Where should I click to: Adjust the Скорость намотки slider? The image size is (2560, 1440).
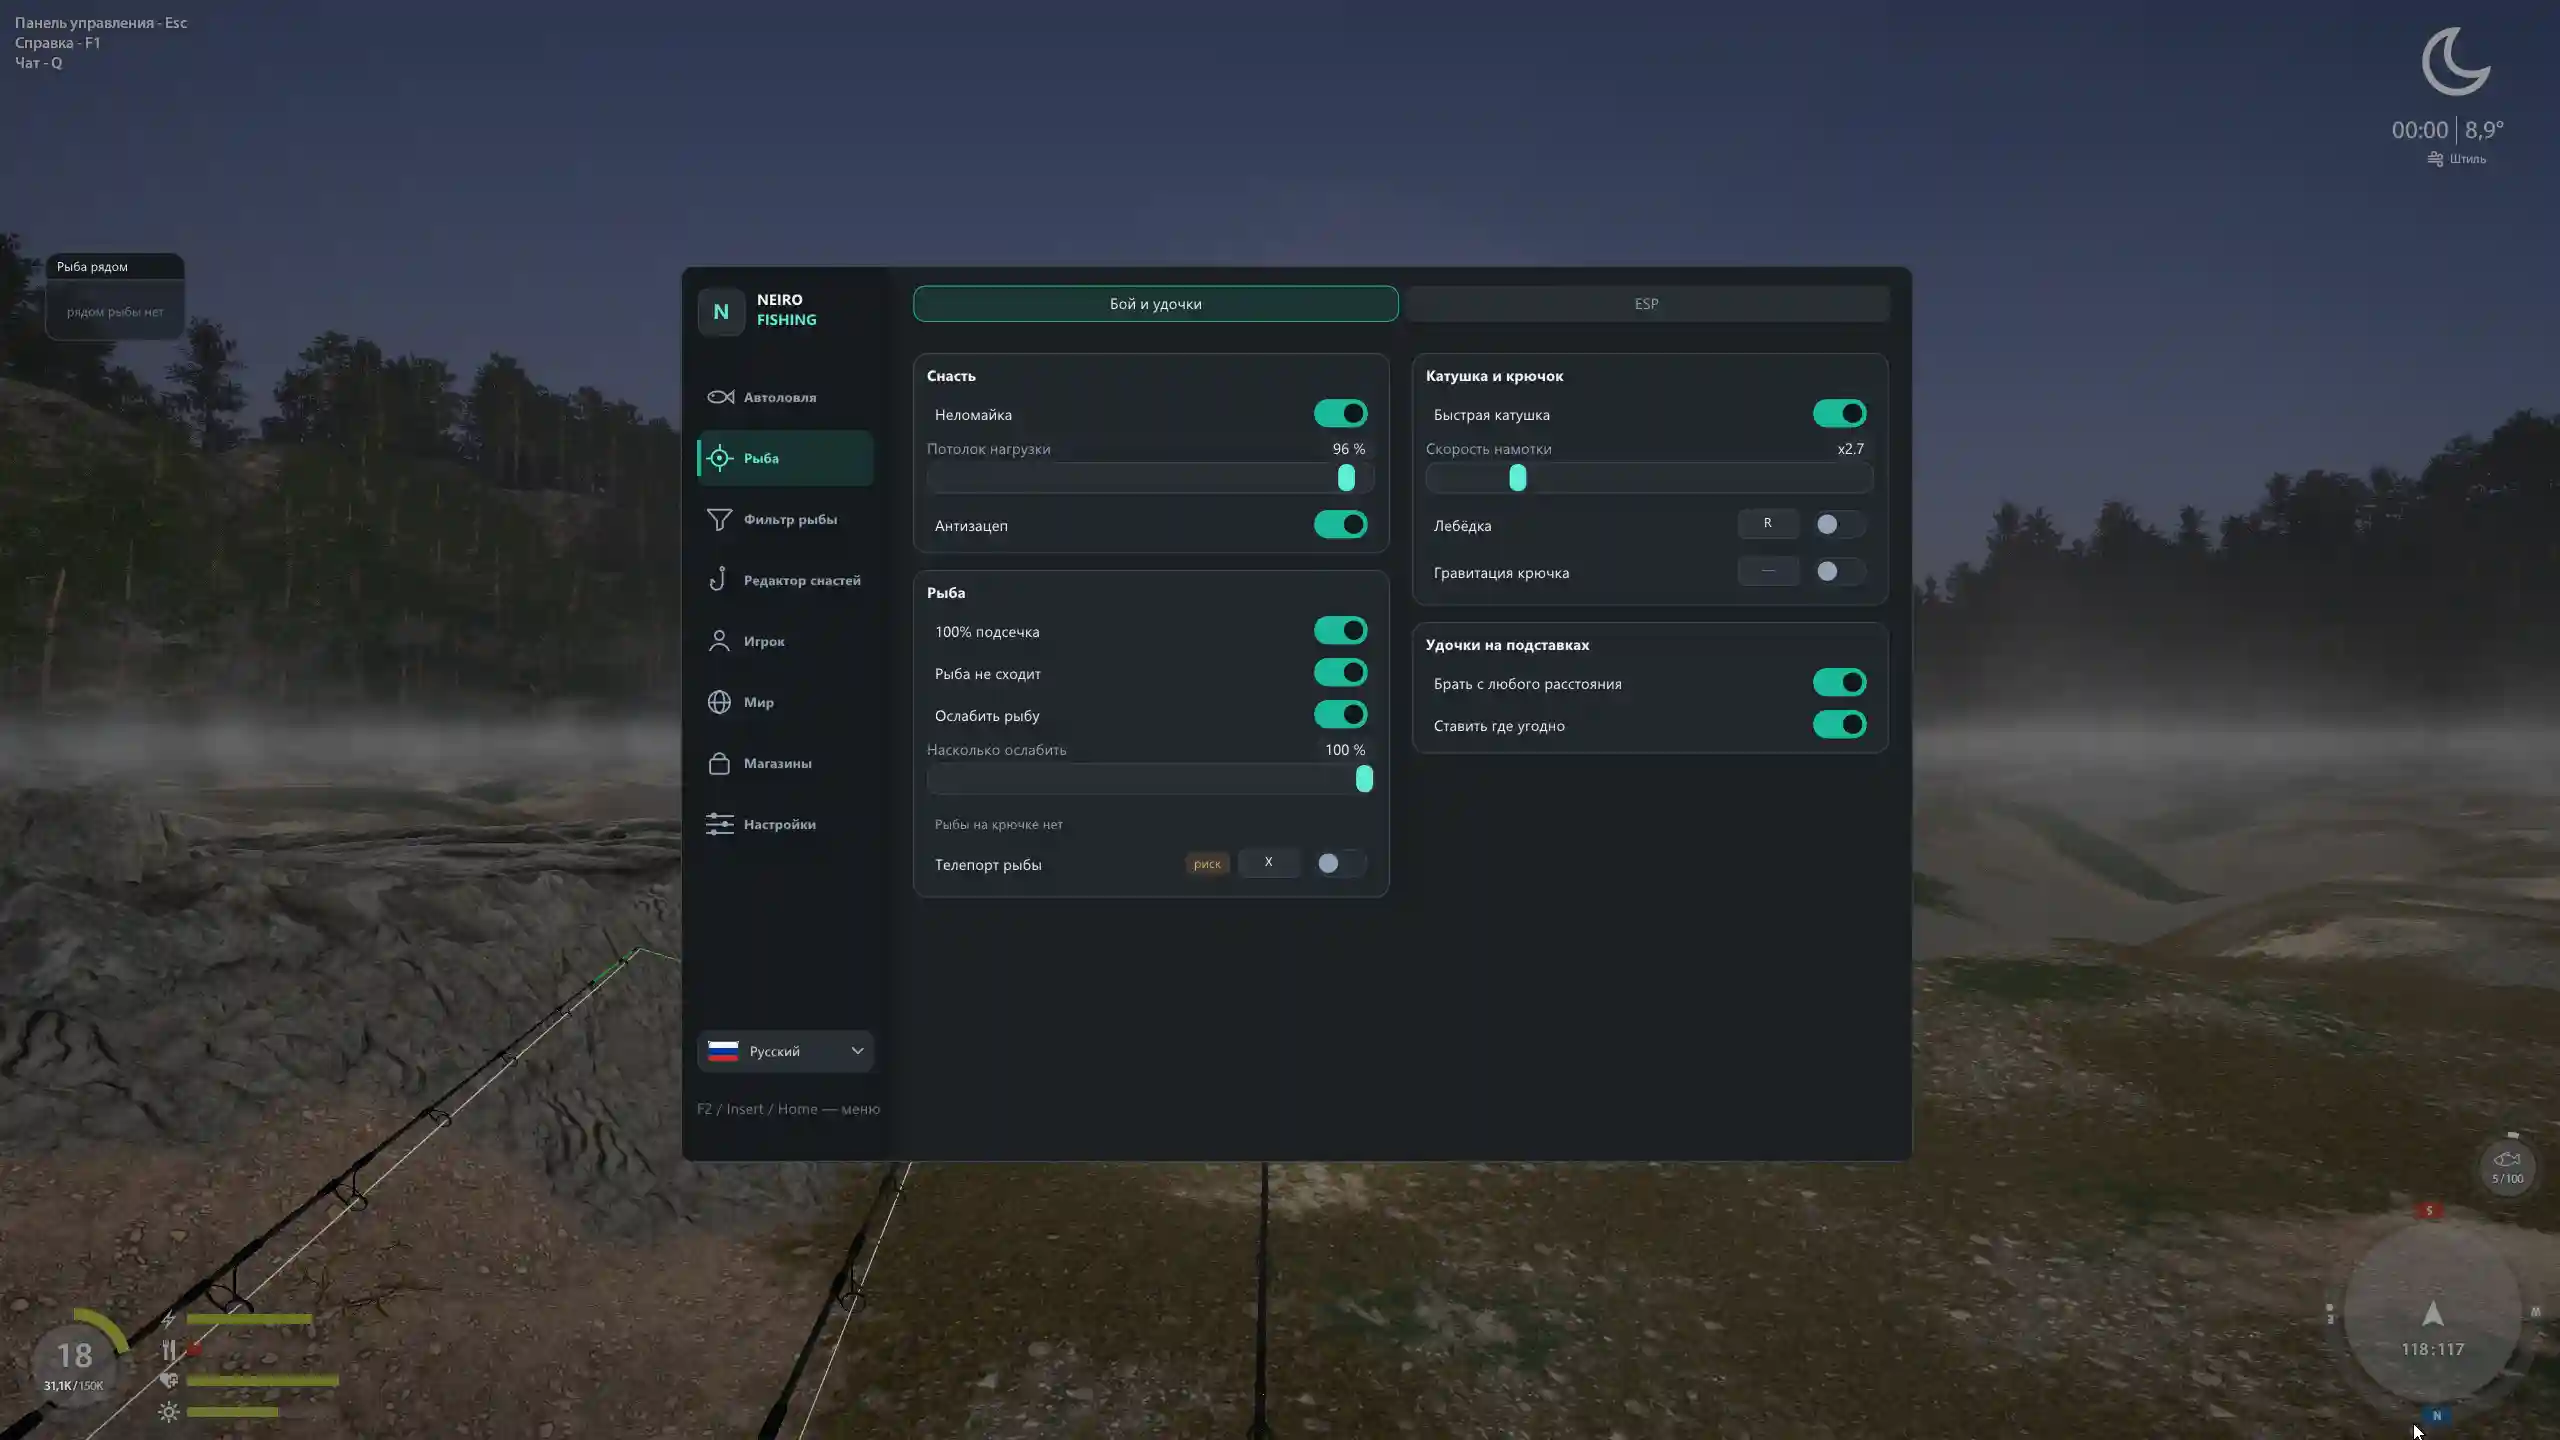point(1649,478)
